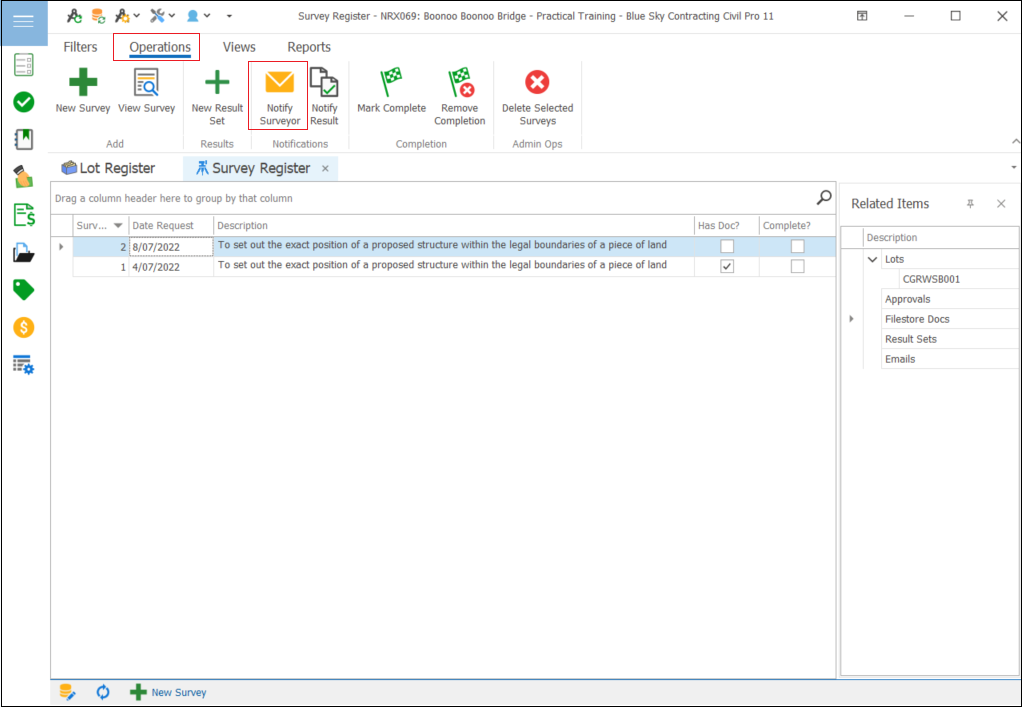
Task: Uncheck Has Doc checkbox for survey 1
Action: coord(727,266)
